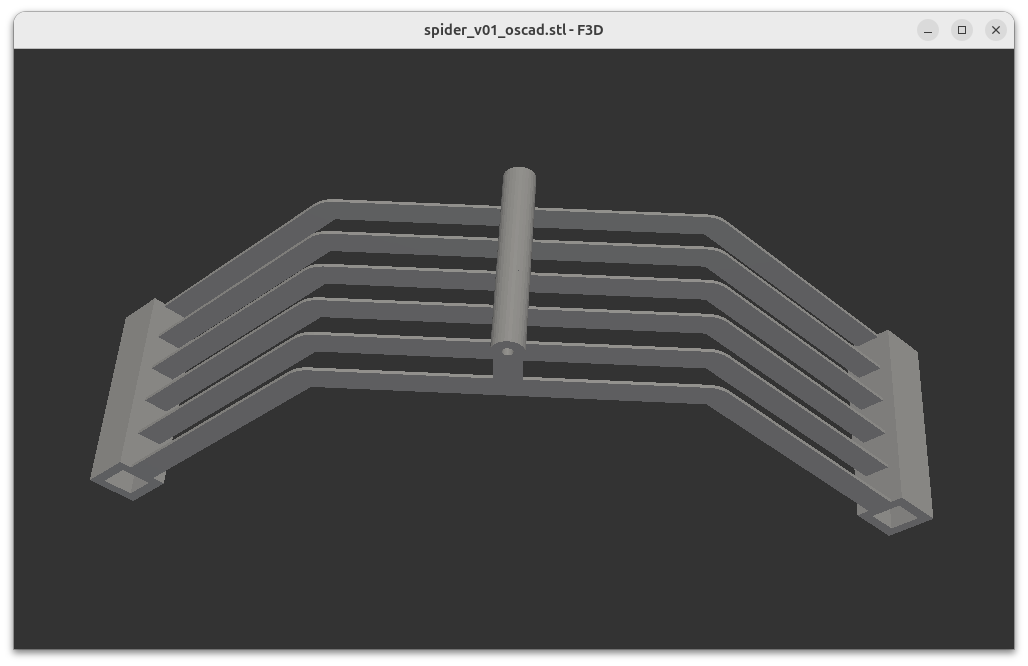
Task: Click empty title bar space left of title
Action: (x=200, y=30)
